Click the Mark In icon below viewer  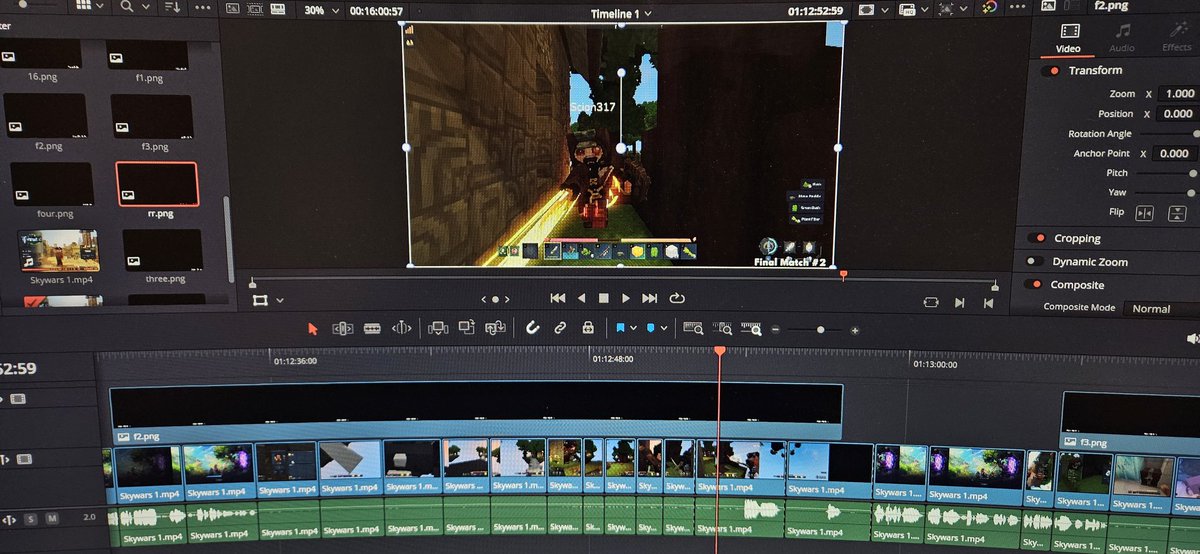[x=960, y=302]
